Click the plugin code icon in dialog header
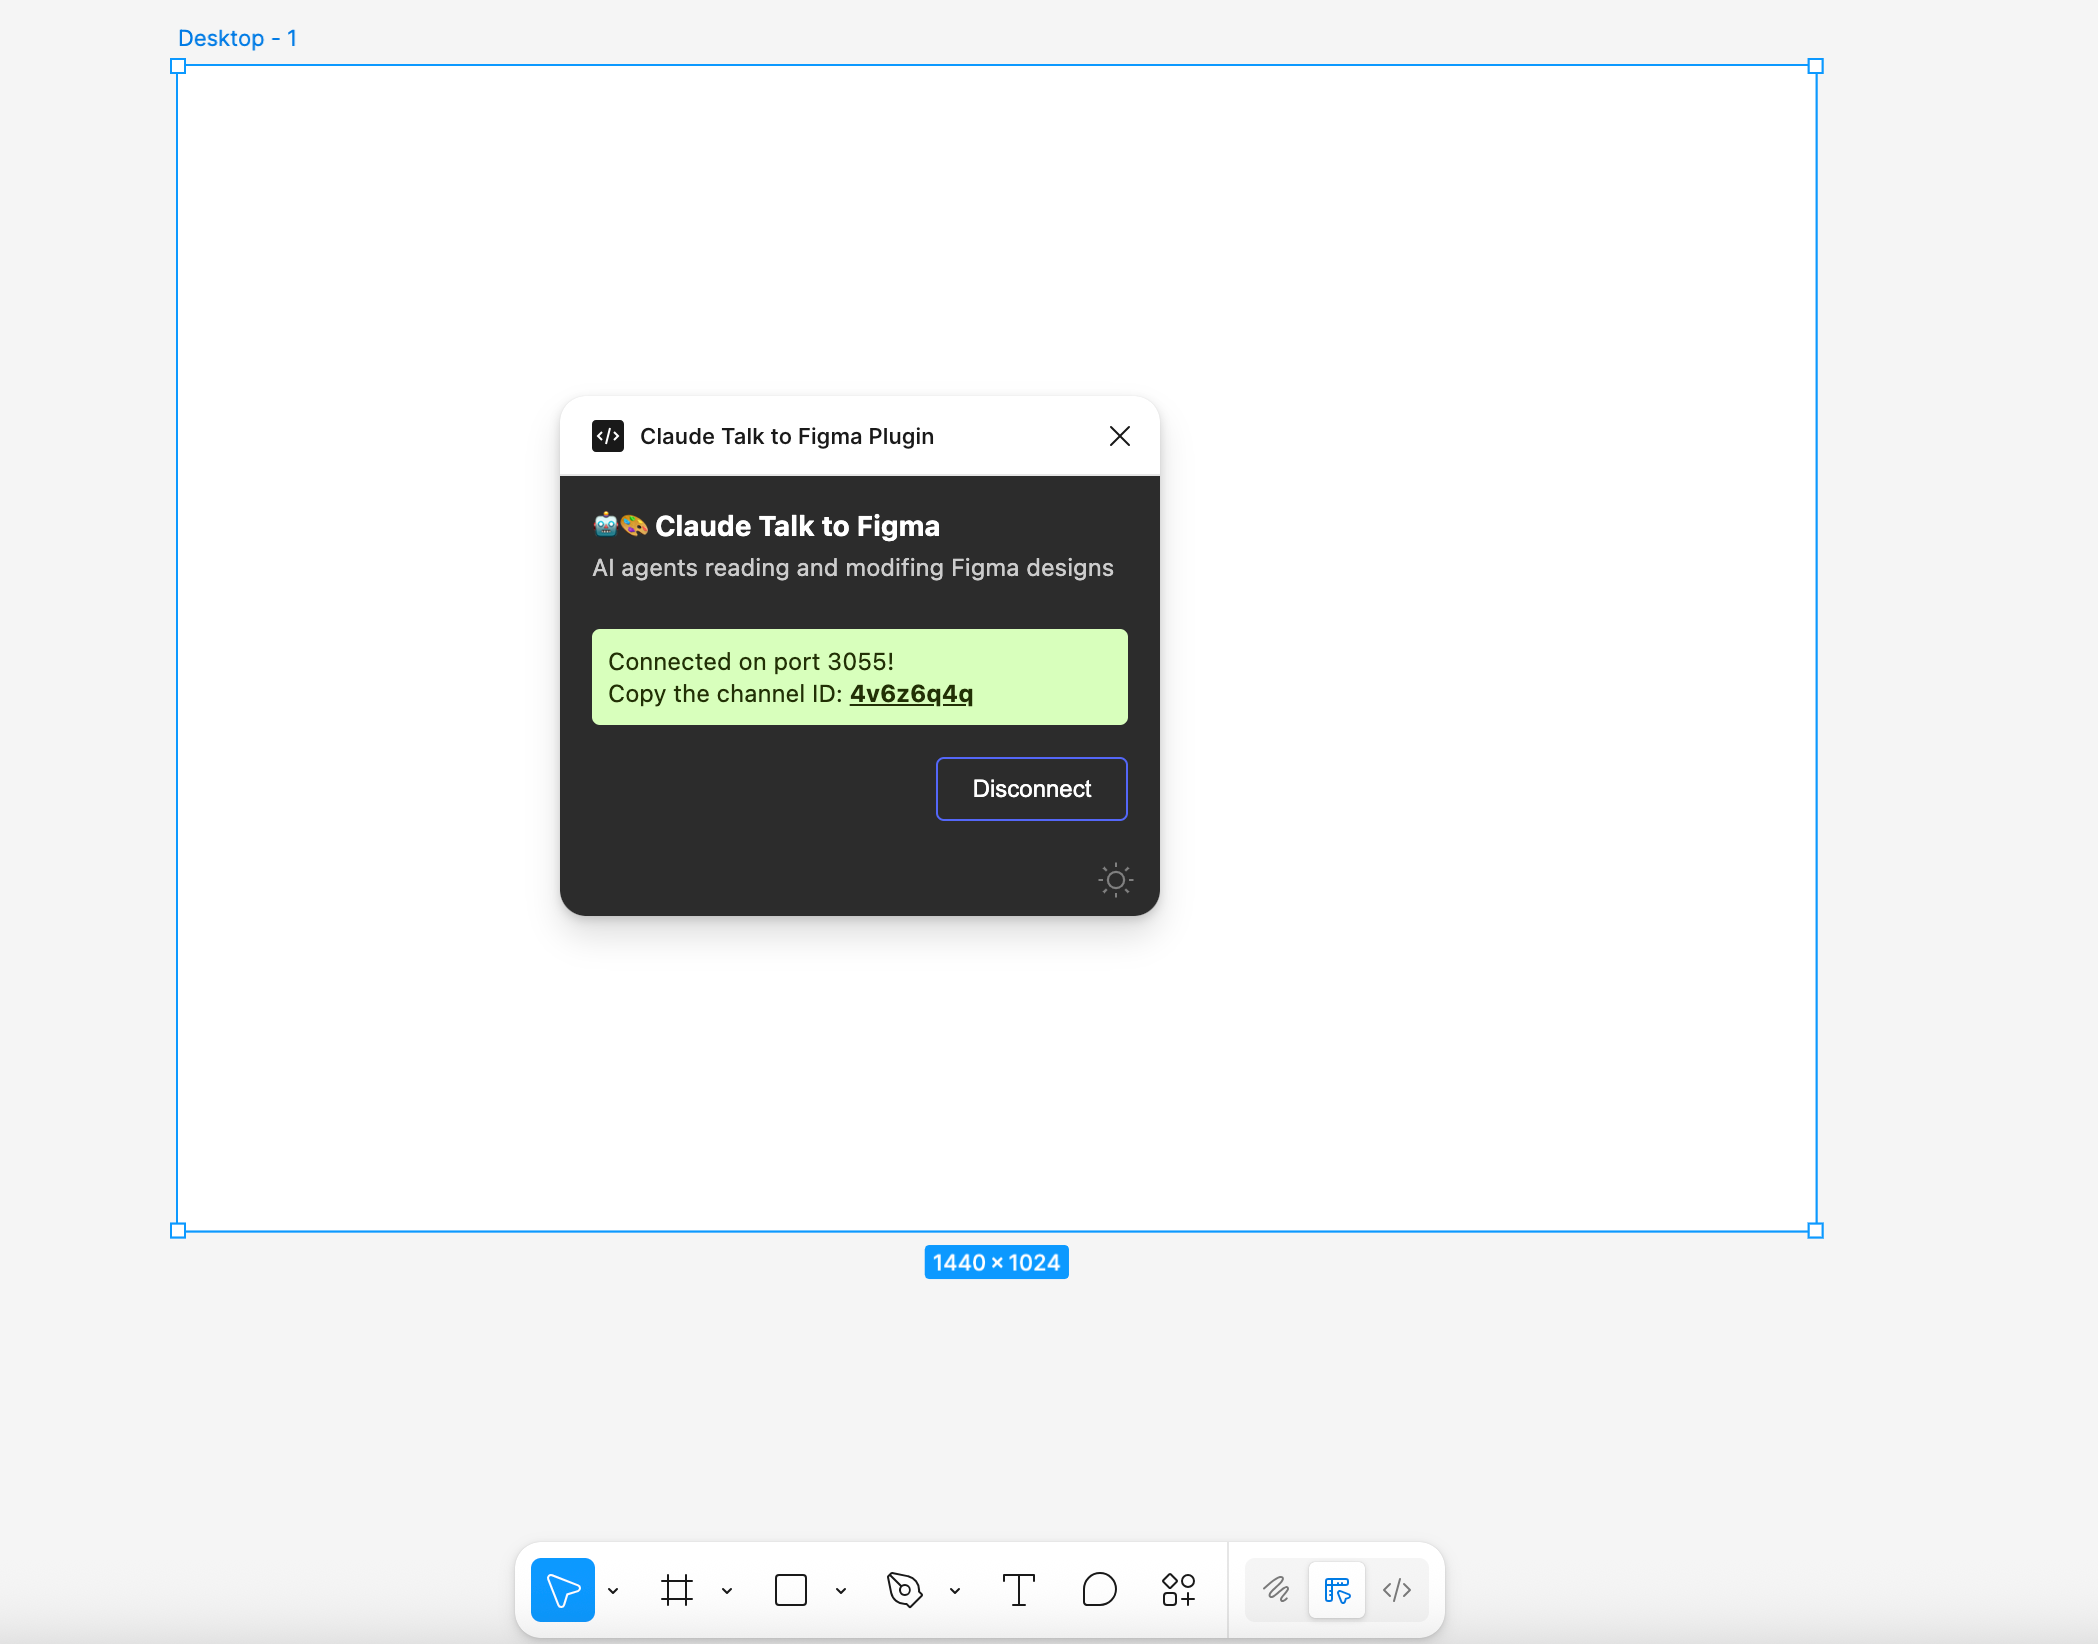This screenshot has height=1644, width=2098. (608, 436)
